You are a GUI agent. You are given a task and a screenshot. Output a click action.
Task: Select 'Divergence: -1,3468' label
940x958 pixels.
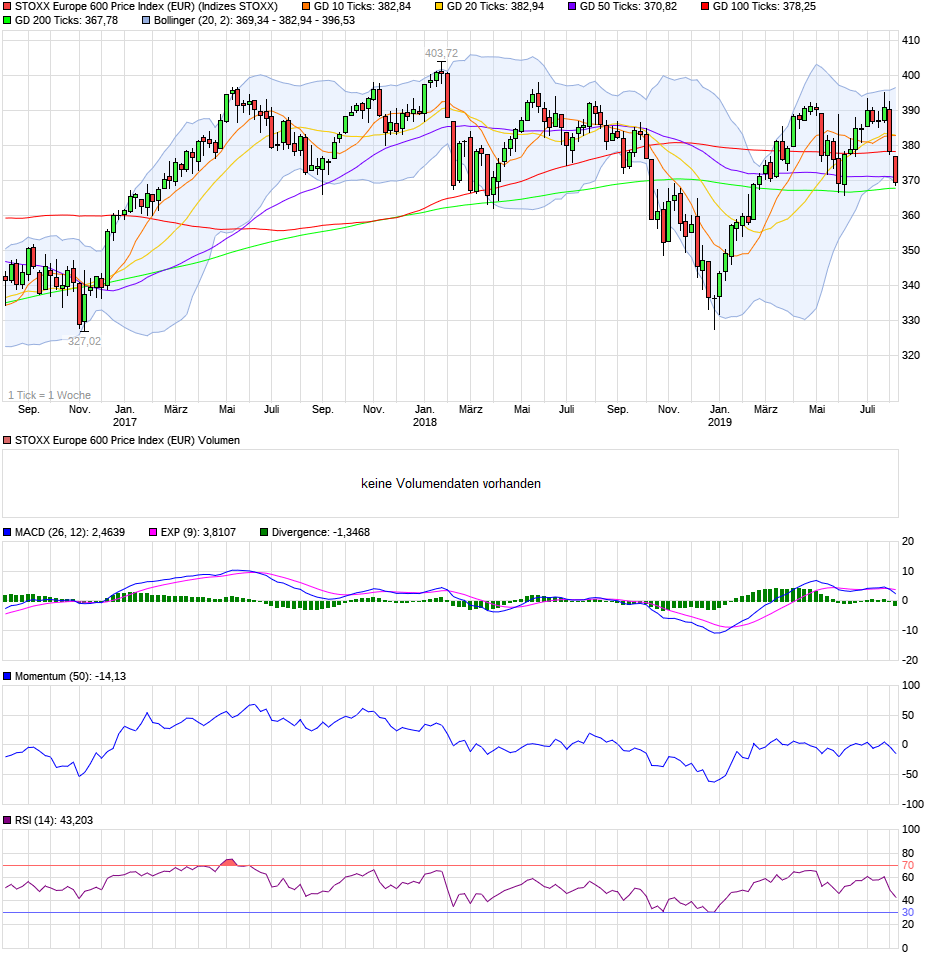click(x=321, y=533)
